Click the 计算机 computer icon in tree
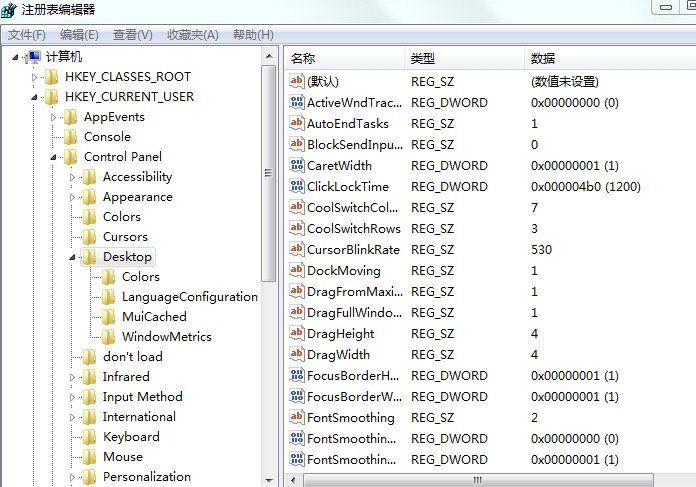 point(33,57)
